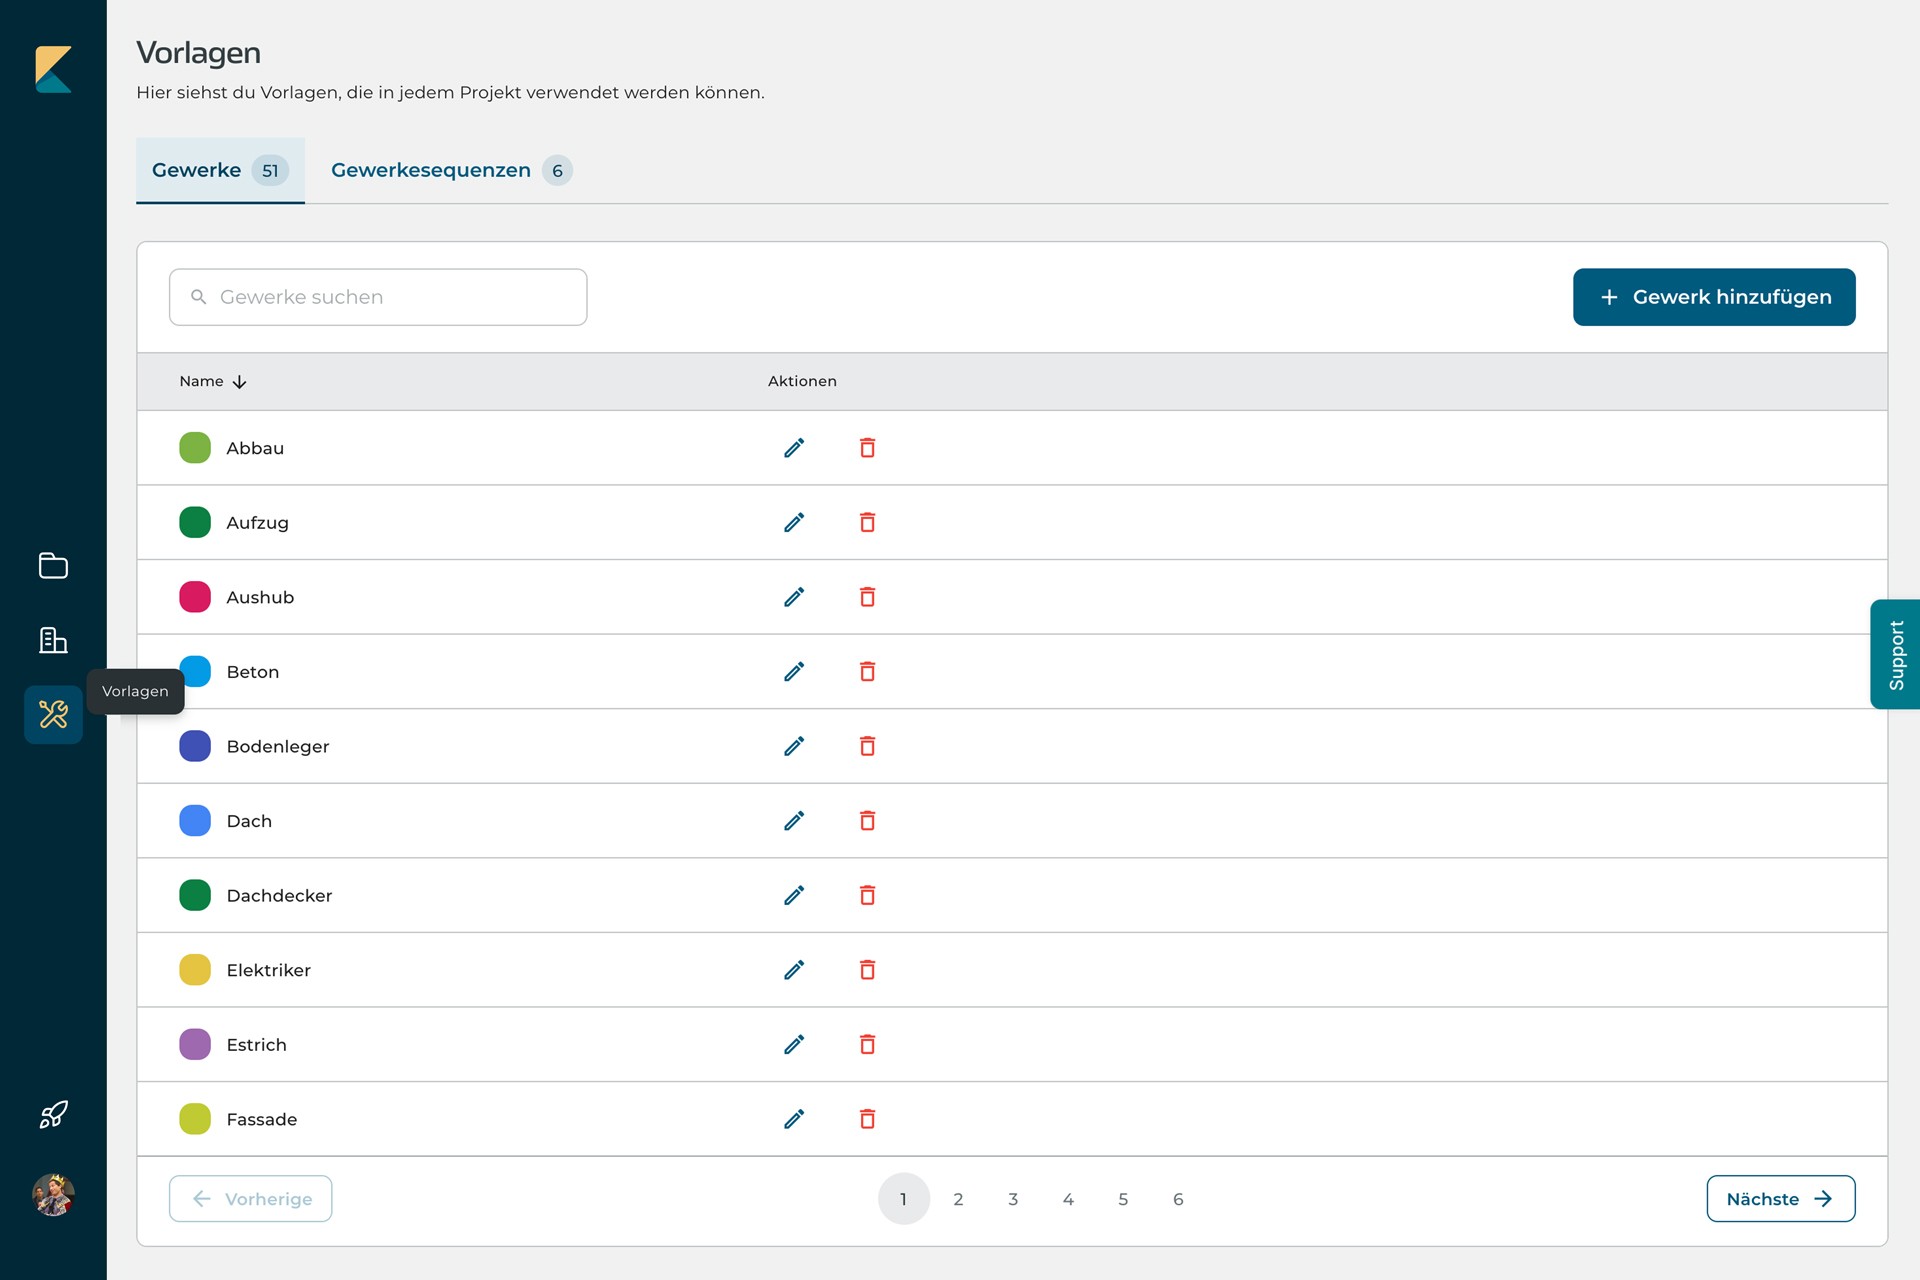Open the projects folder sidebar icon
Viewport: 1920px width, 1280px height.
(53, 566)
